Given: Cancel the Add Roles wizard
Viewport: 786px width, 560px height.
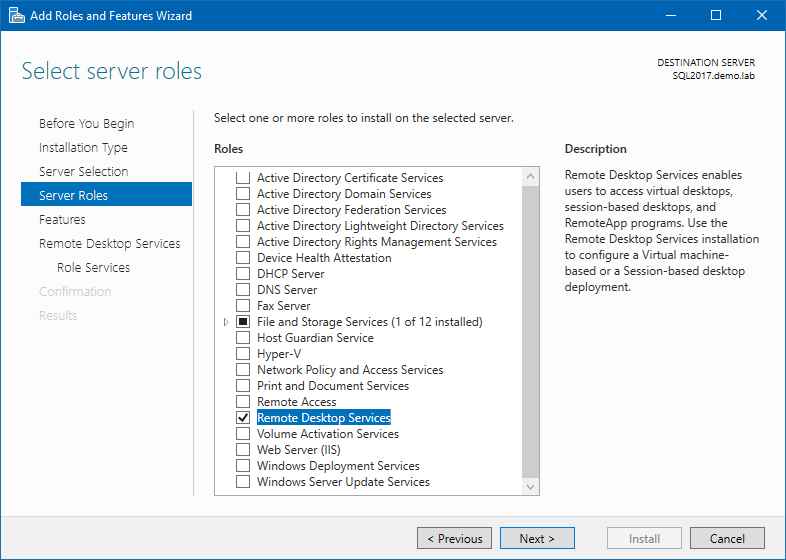Looking at the screenshot, I should pos(727,539).
